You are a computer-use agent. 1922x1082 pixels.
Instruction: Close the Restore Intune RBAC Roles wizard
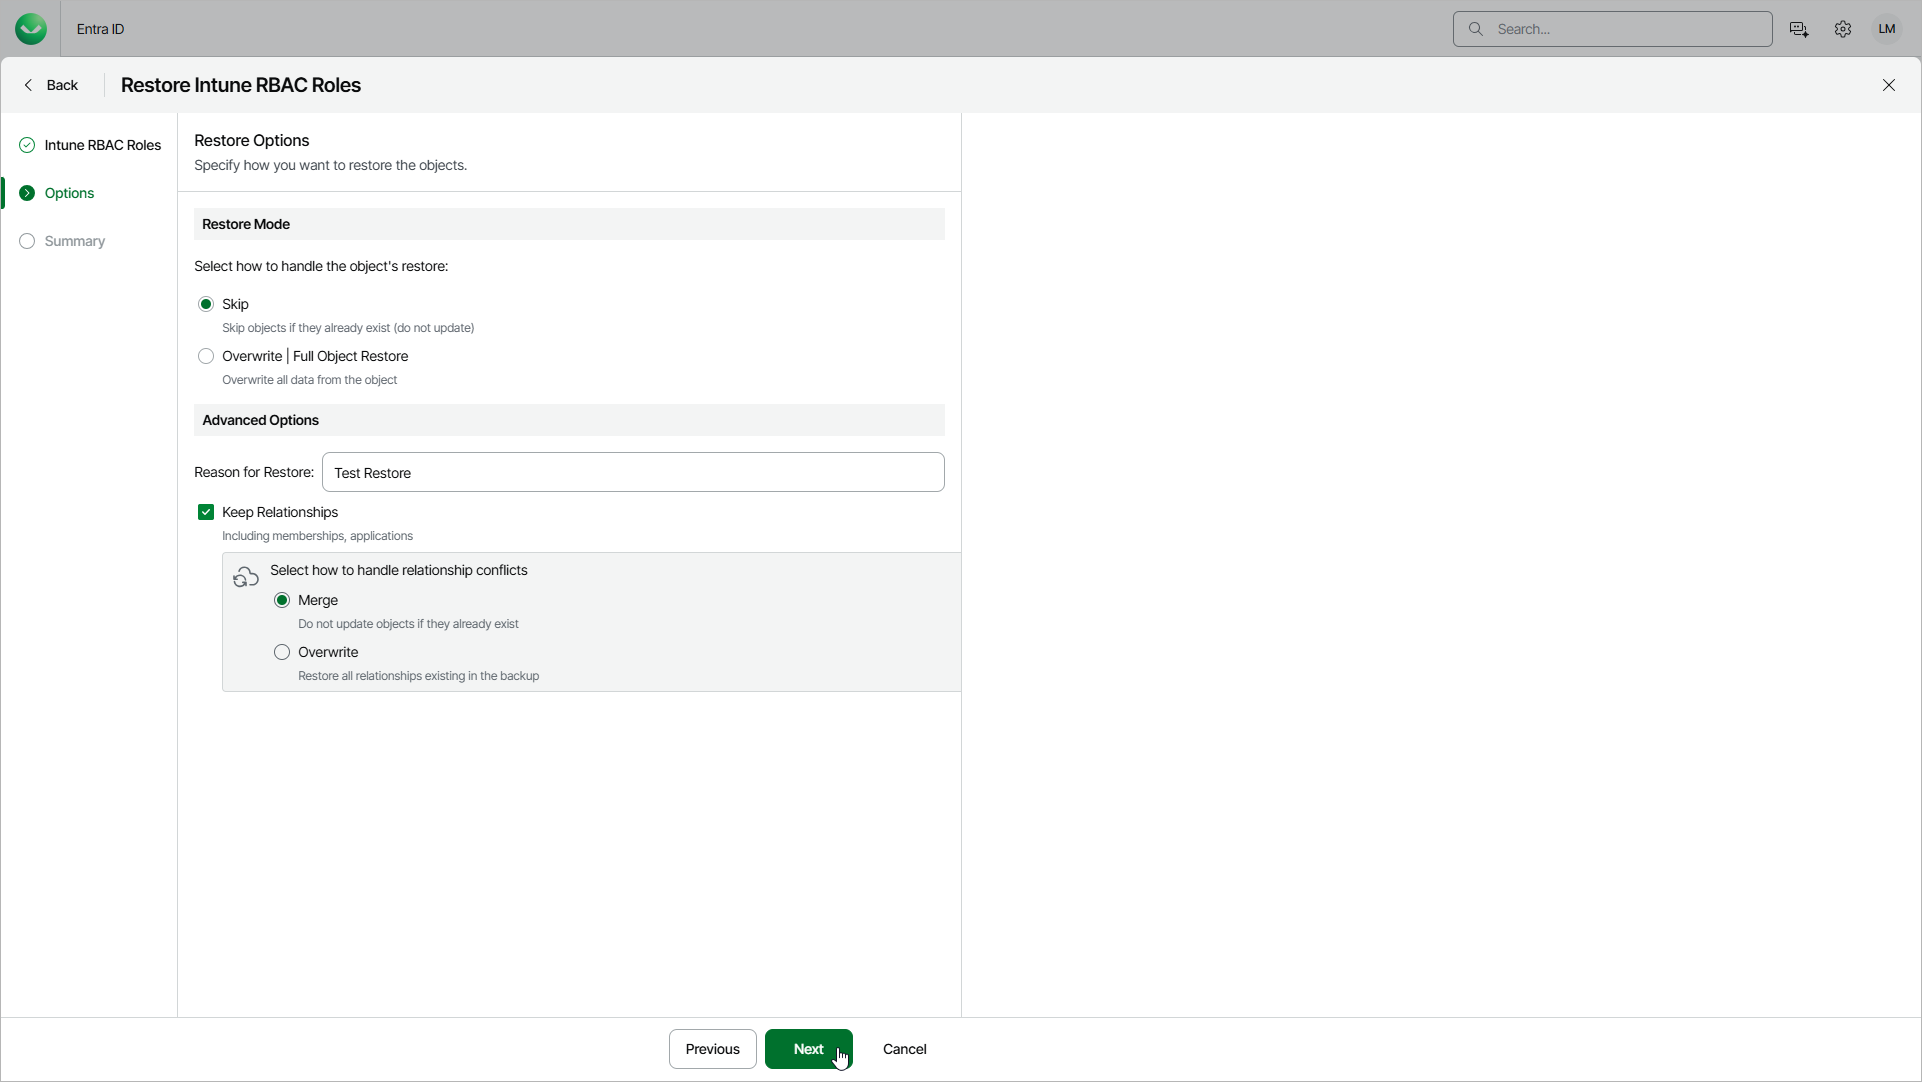pos(1889,85)
